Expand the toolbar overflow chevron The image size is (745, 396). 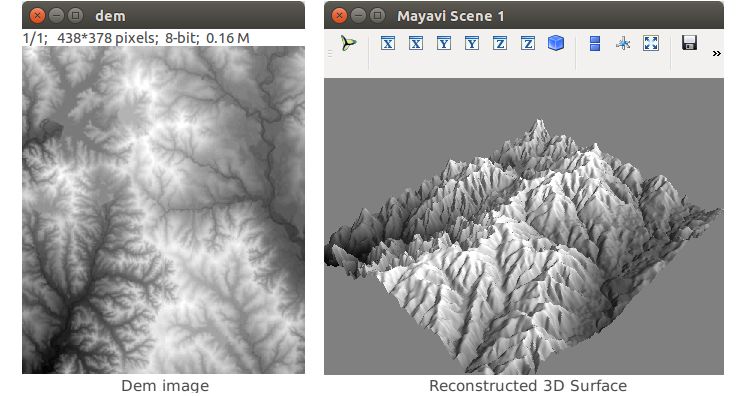(716, 54)
